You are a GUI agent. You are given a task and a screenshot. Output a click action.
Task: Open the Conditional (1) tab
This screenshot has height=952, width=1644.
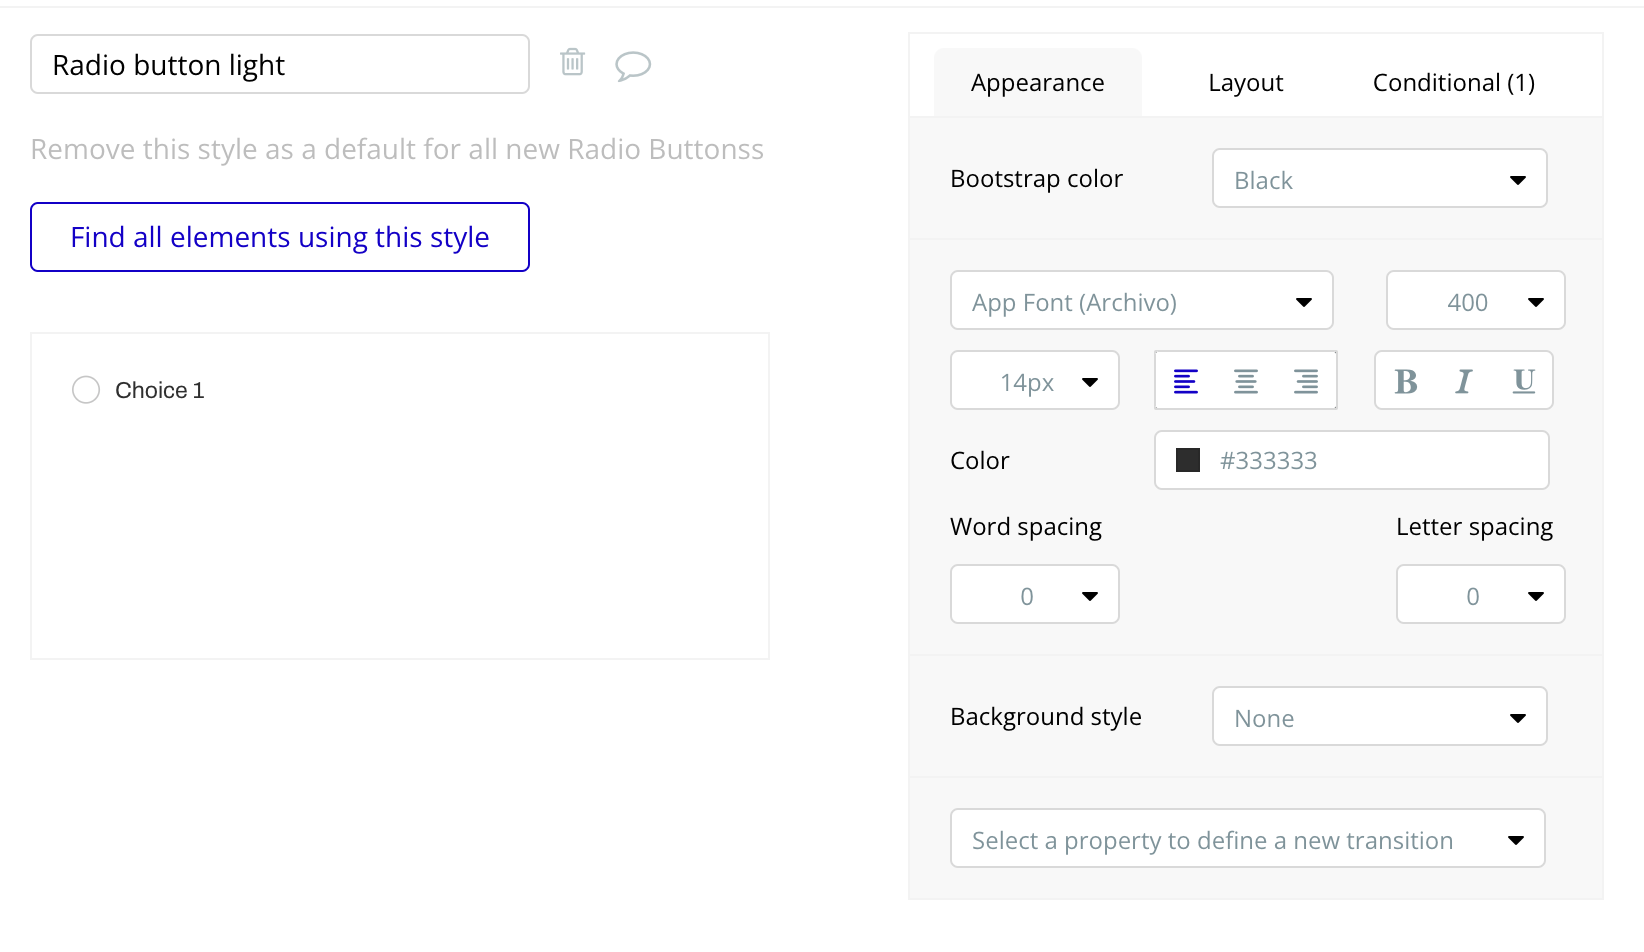[x=1453, y=83]
